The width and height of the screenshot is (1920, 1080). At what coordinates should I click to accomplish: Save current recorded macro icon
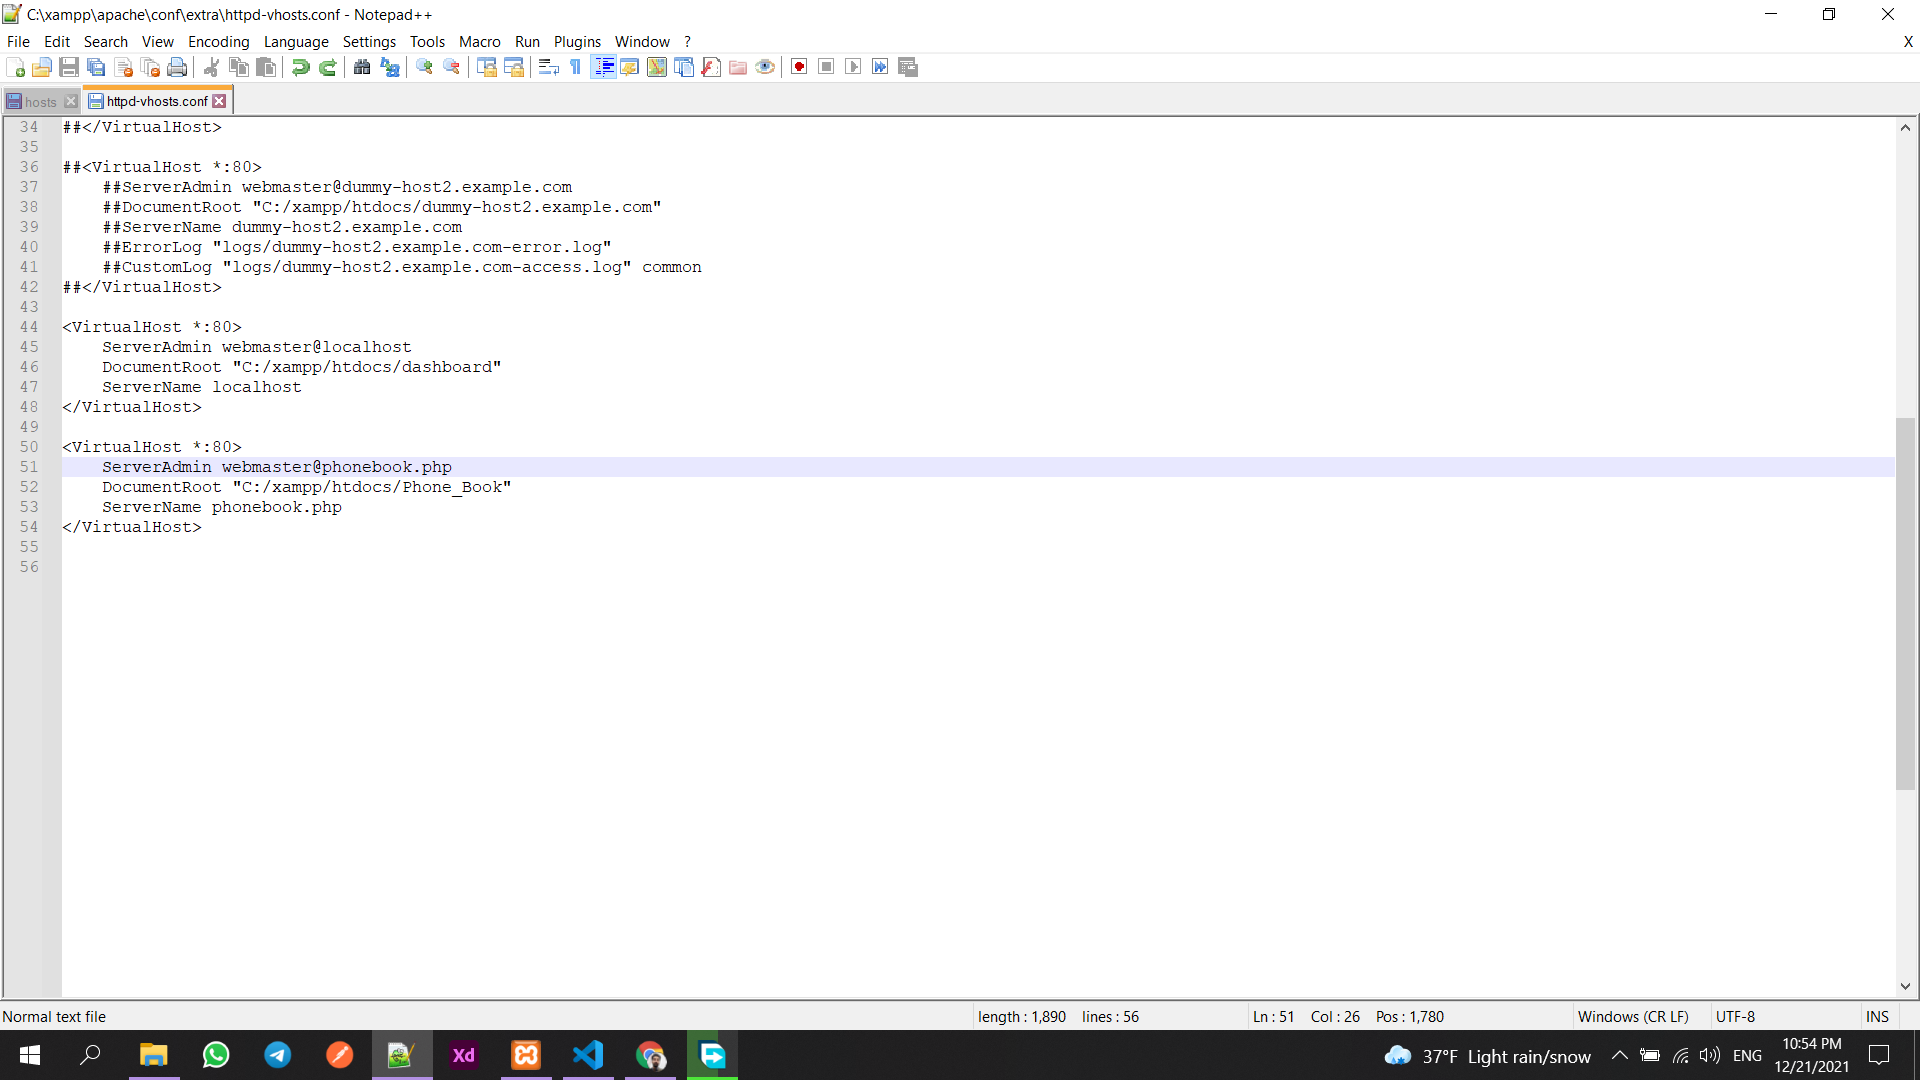point(908,67)
